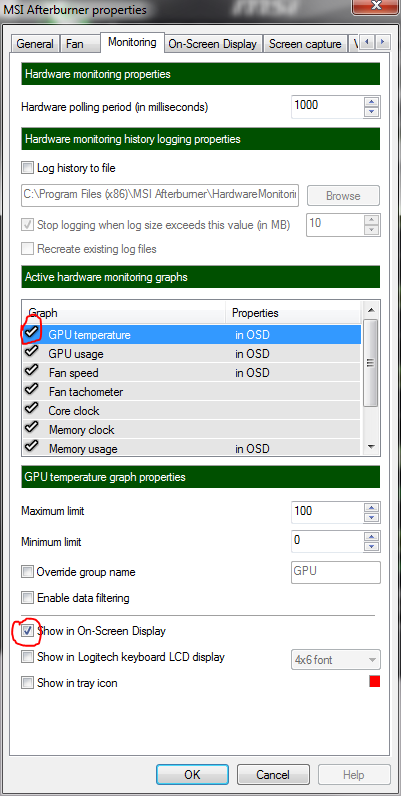
Task: Toggle the Core clock graph checkmark
Action: pyautogui.click(x=31, y=408)
